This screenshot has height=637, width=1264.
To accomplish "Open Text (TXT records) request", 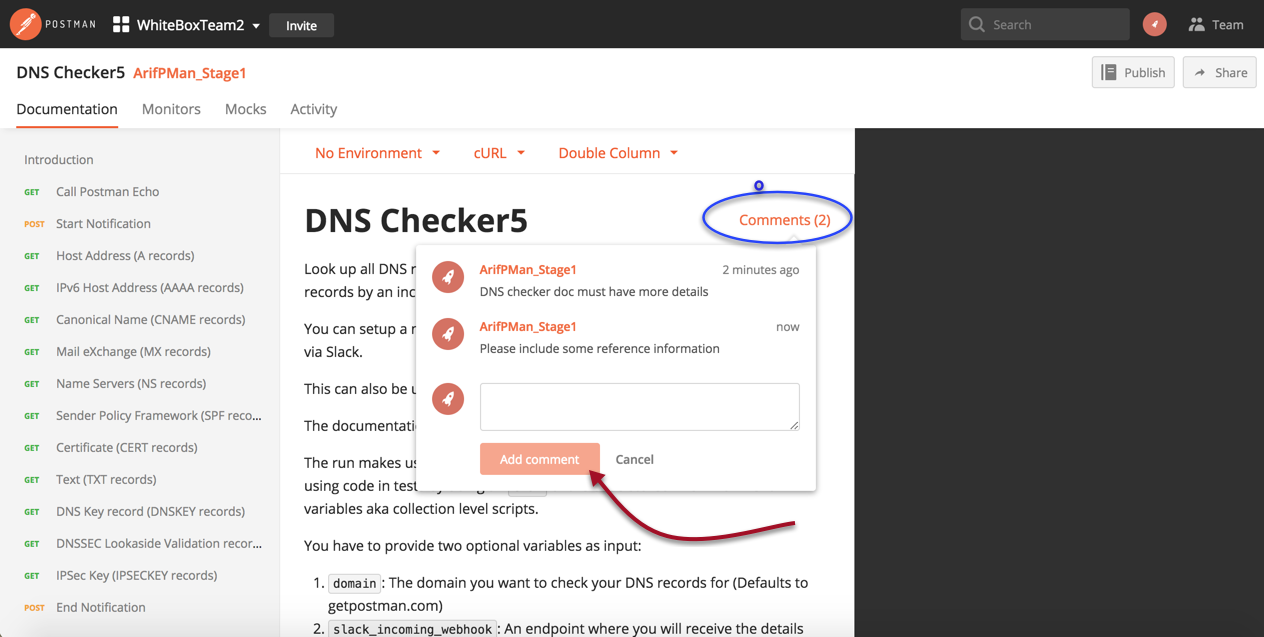I will (x=106, y=480).
